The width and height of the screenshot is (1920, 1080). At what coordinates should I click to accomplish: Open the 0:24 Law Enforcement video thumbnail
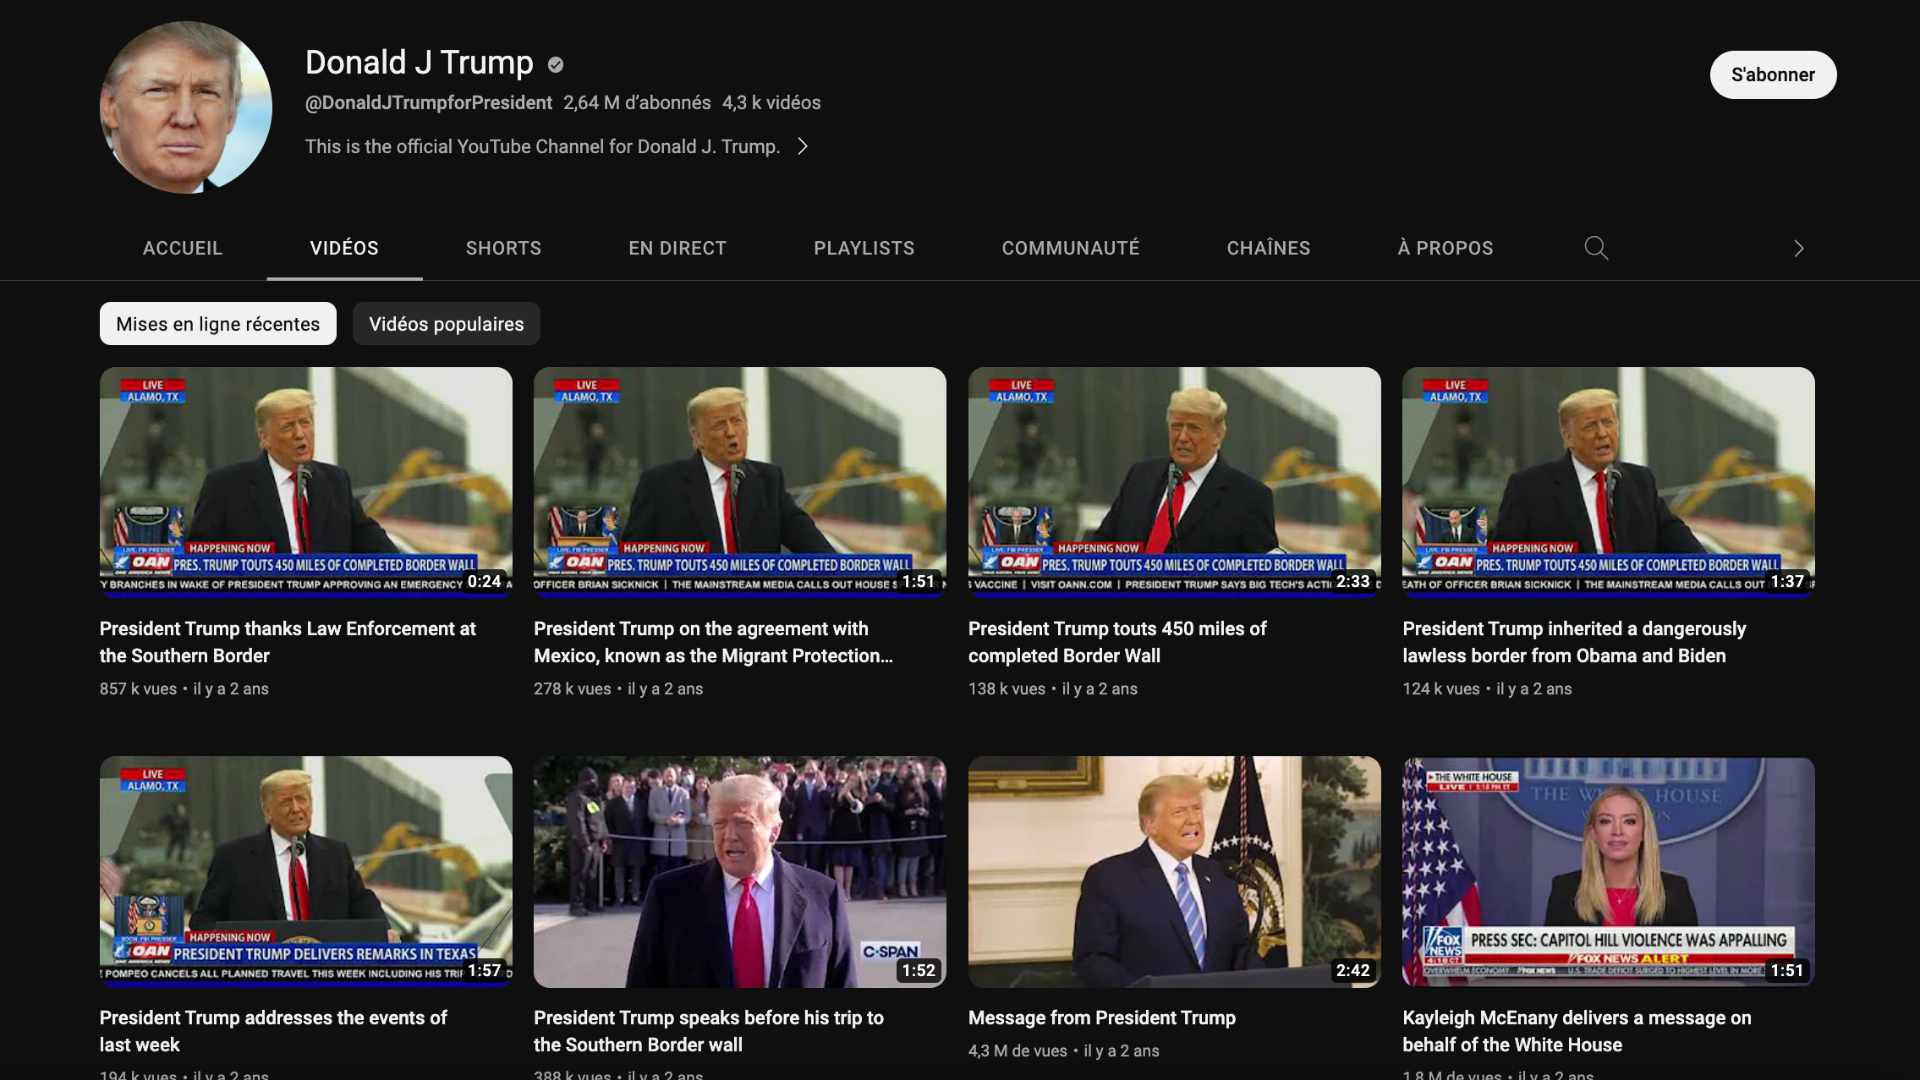306,483
